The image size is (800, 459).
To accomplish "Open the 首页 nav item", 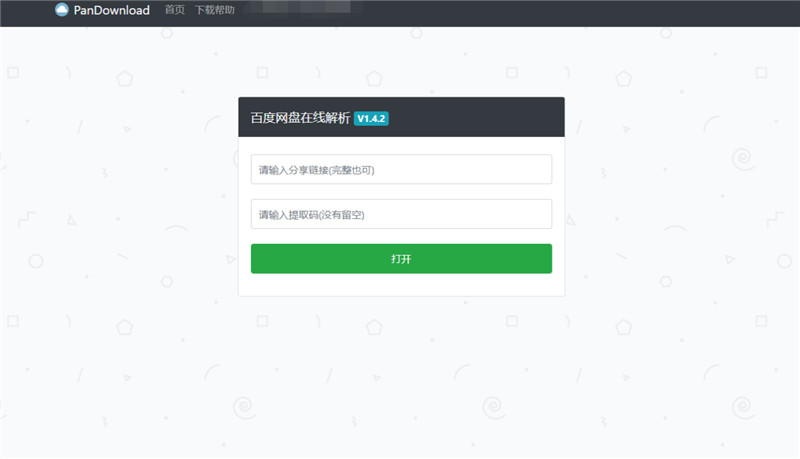I will [174, 10].
